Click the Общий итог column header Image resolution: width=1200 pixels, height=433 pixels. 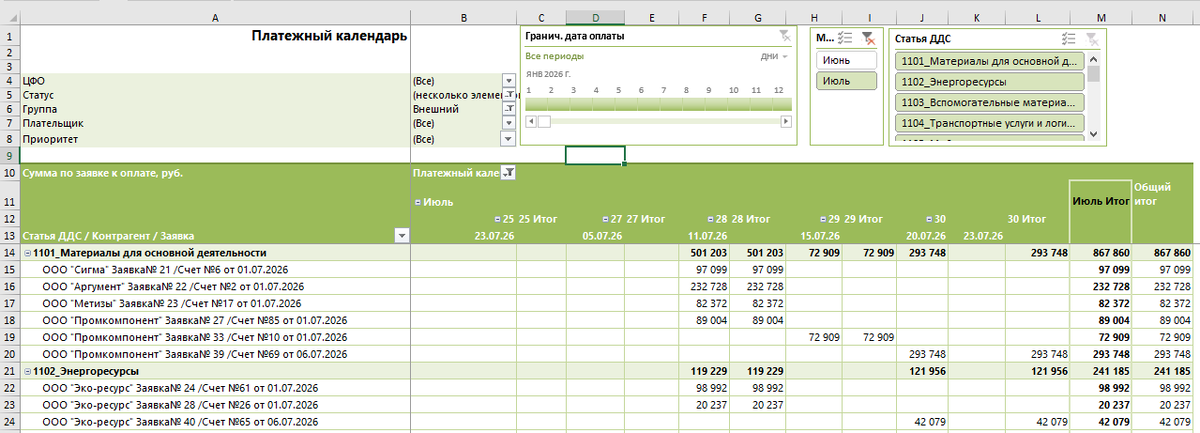click(x=1162, y=194)
